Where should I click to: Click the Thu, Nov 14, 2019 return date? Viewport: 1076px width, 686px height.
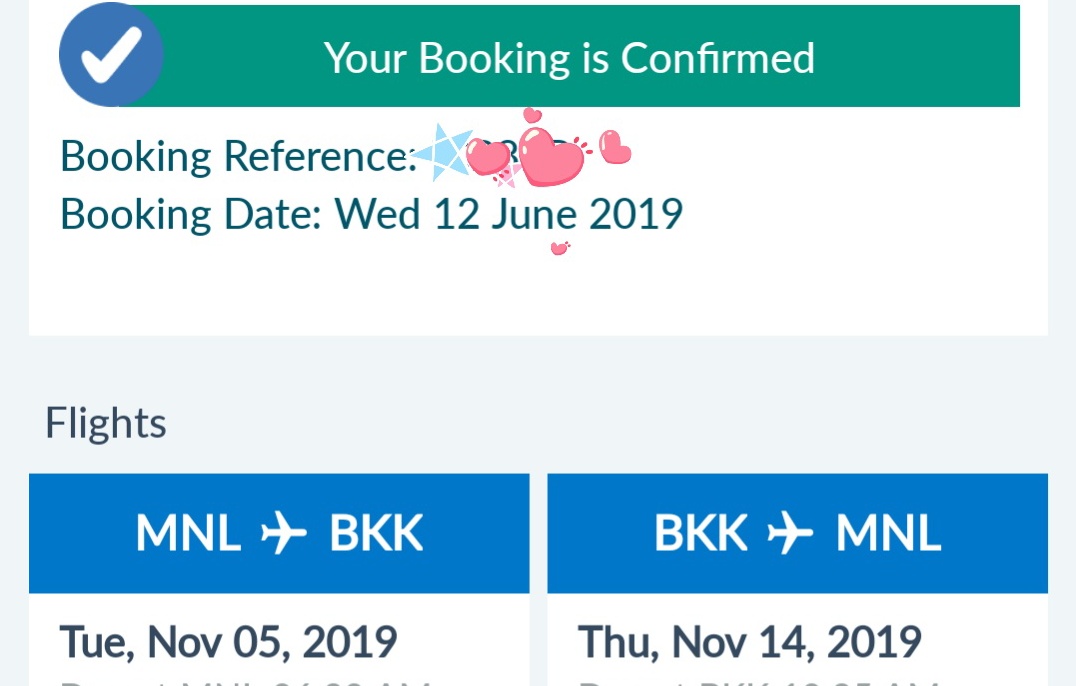click(x=750, y=643)
